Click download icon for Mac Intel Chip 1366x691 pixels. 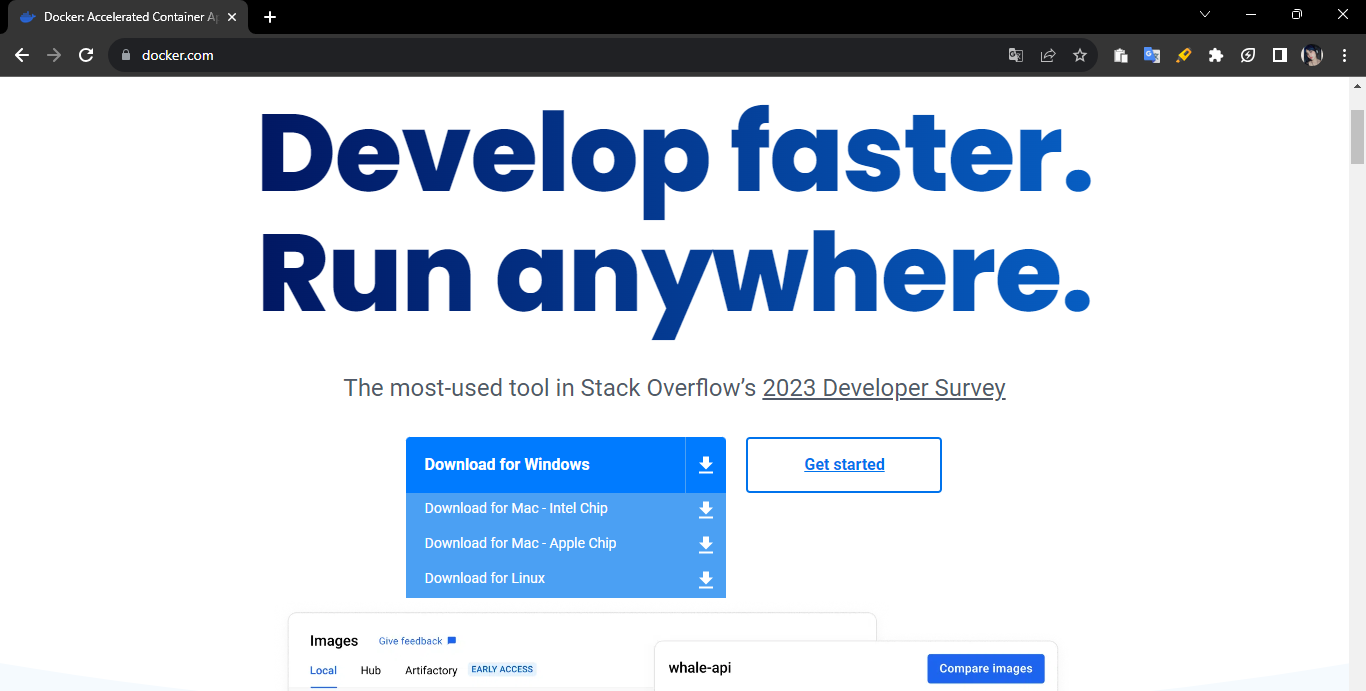coord(706,510)
